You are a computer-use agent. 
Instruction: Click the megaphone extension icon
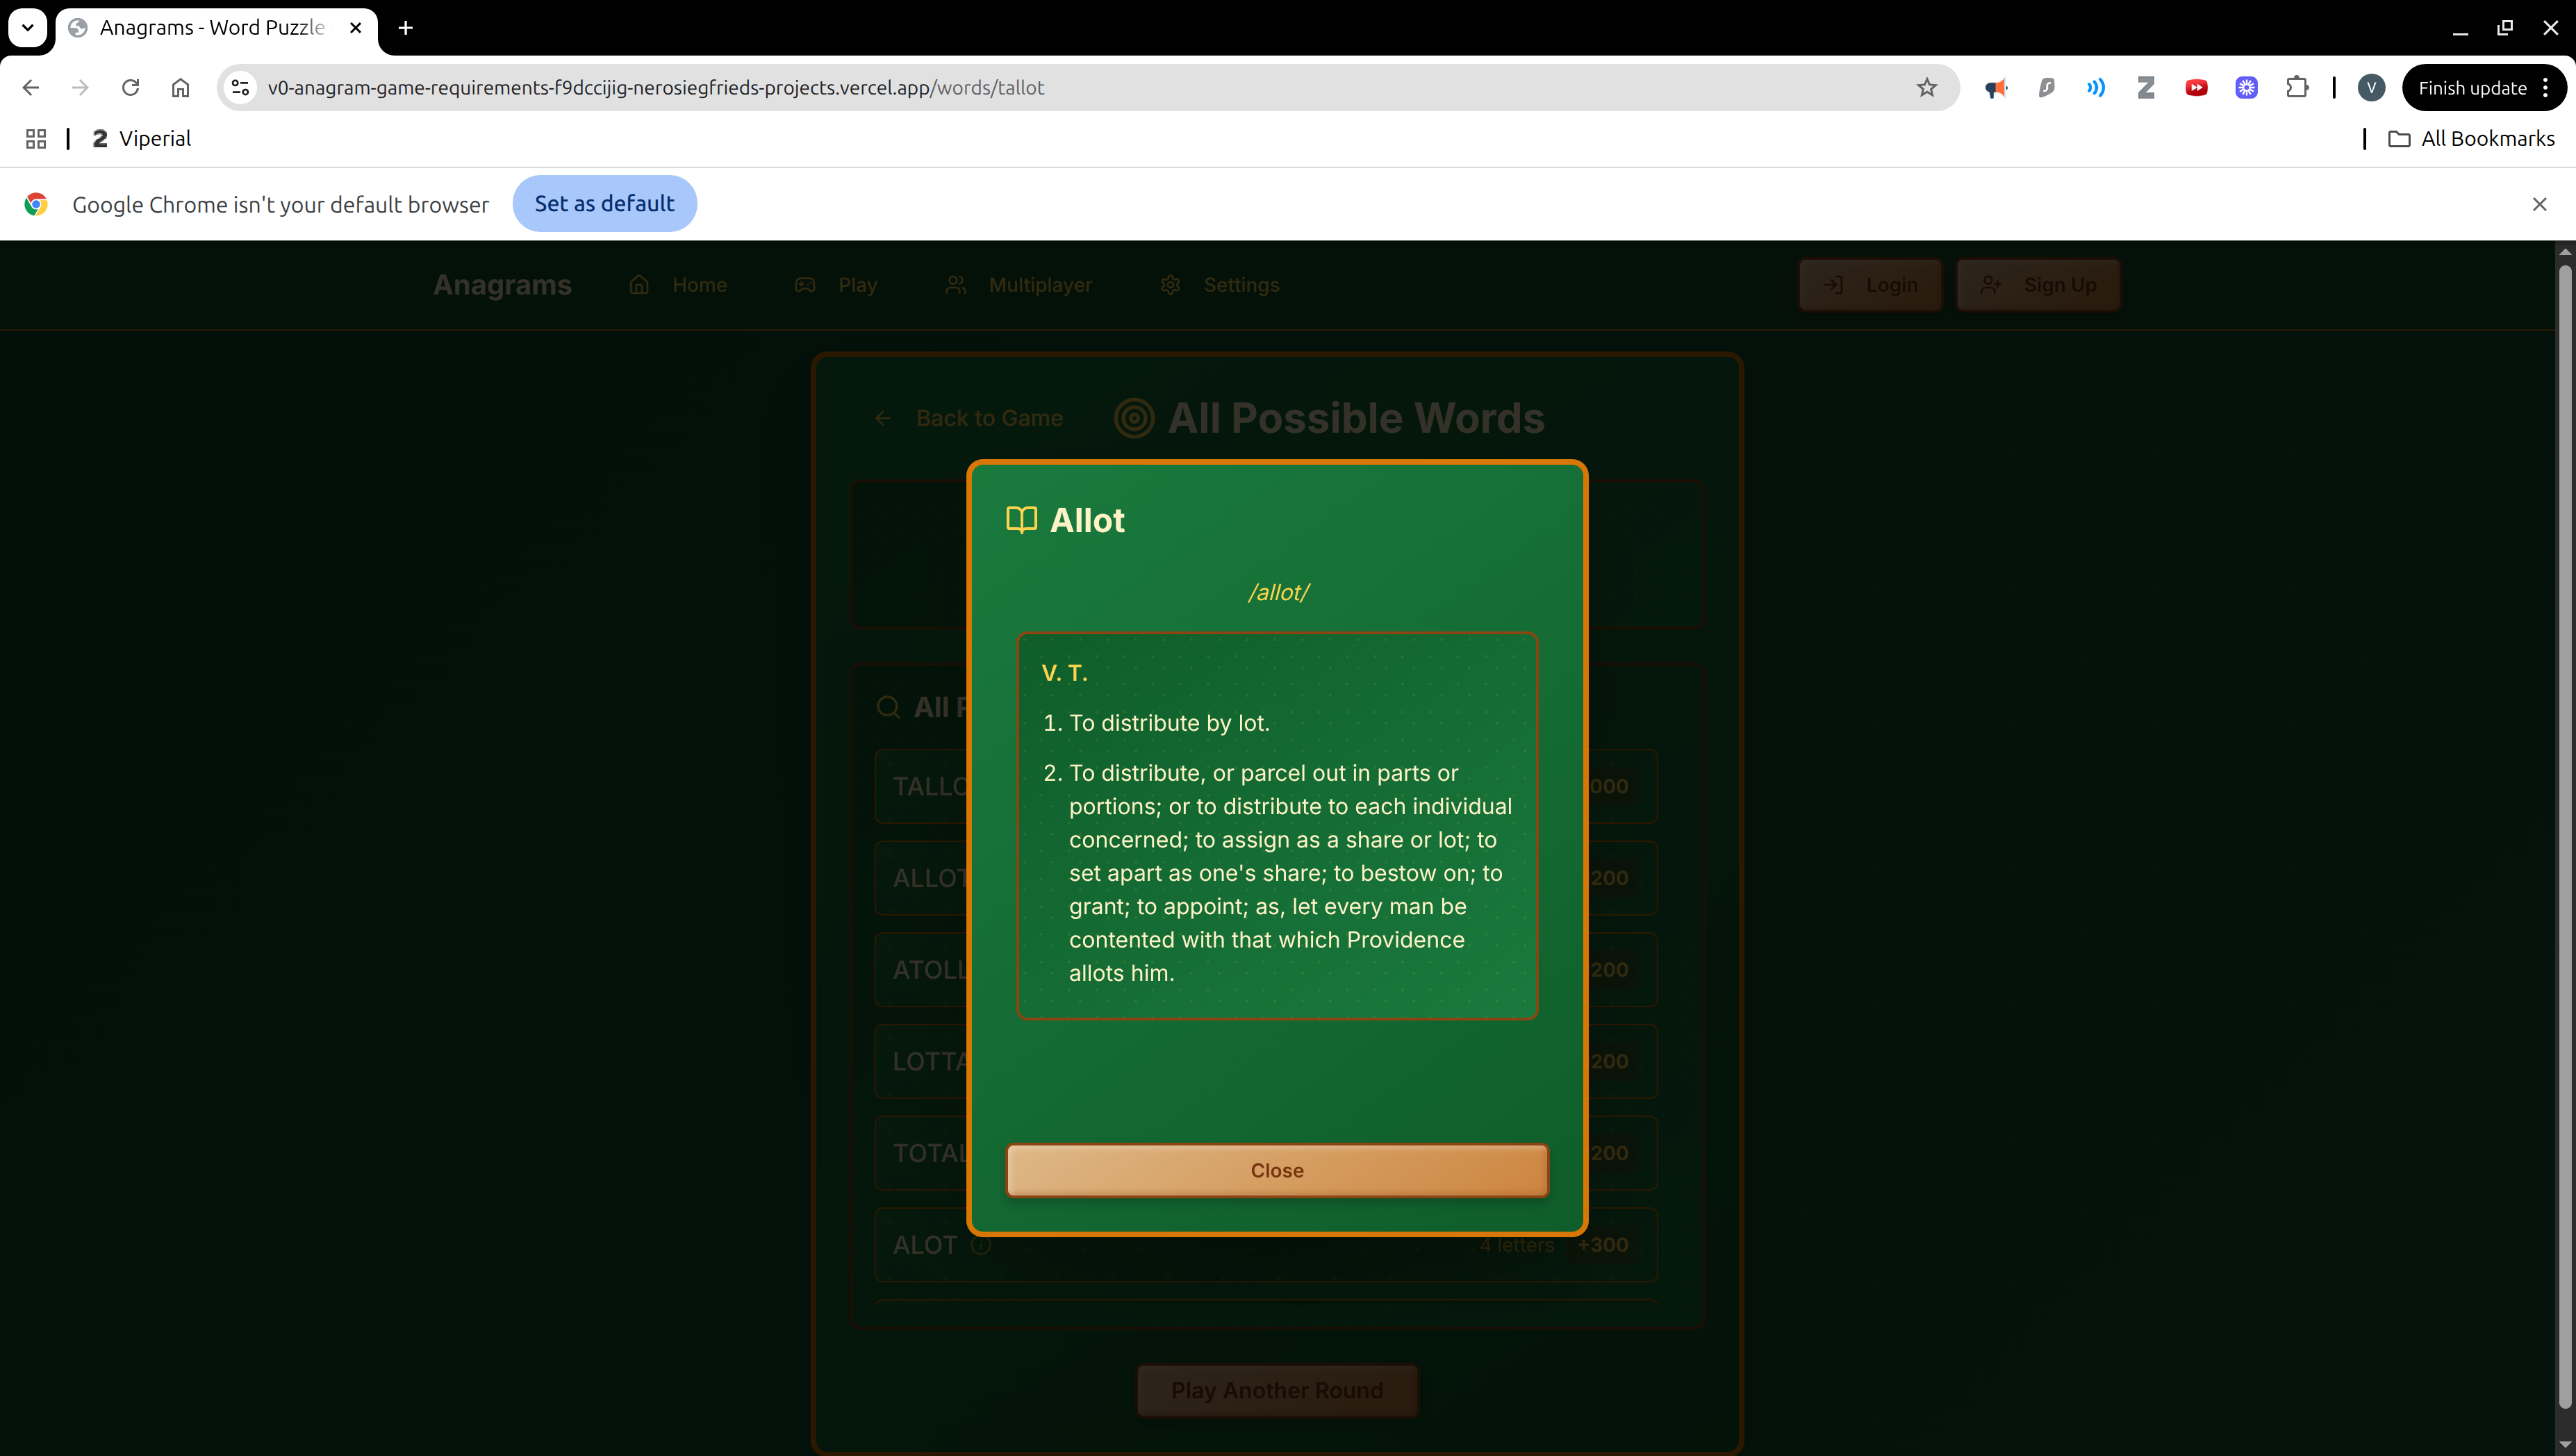coord(1996,88)
